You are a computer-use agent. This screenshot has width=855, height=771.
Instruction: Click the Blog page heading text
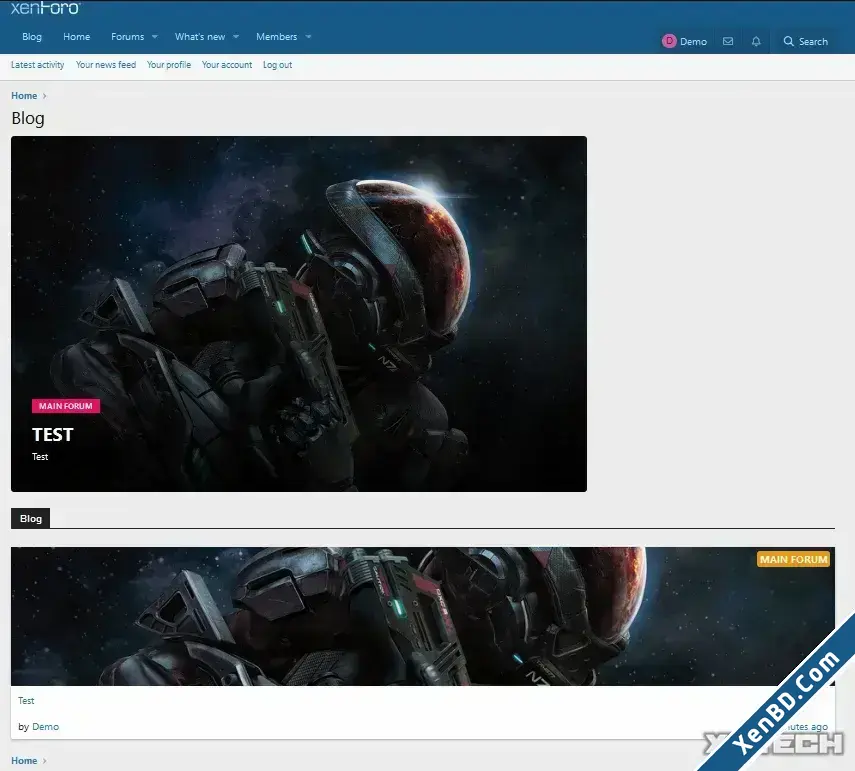[28, 118]
